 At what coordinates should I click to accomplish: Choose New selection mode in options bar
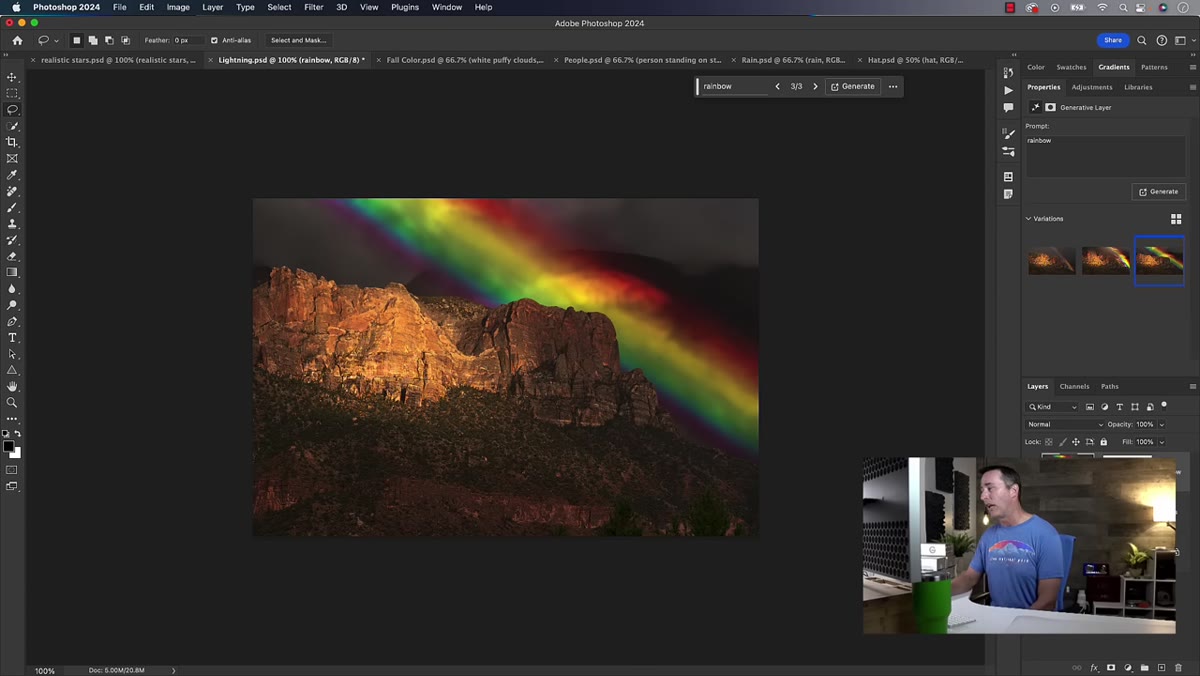click(x=76, y=40)
